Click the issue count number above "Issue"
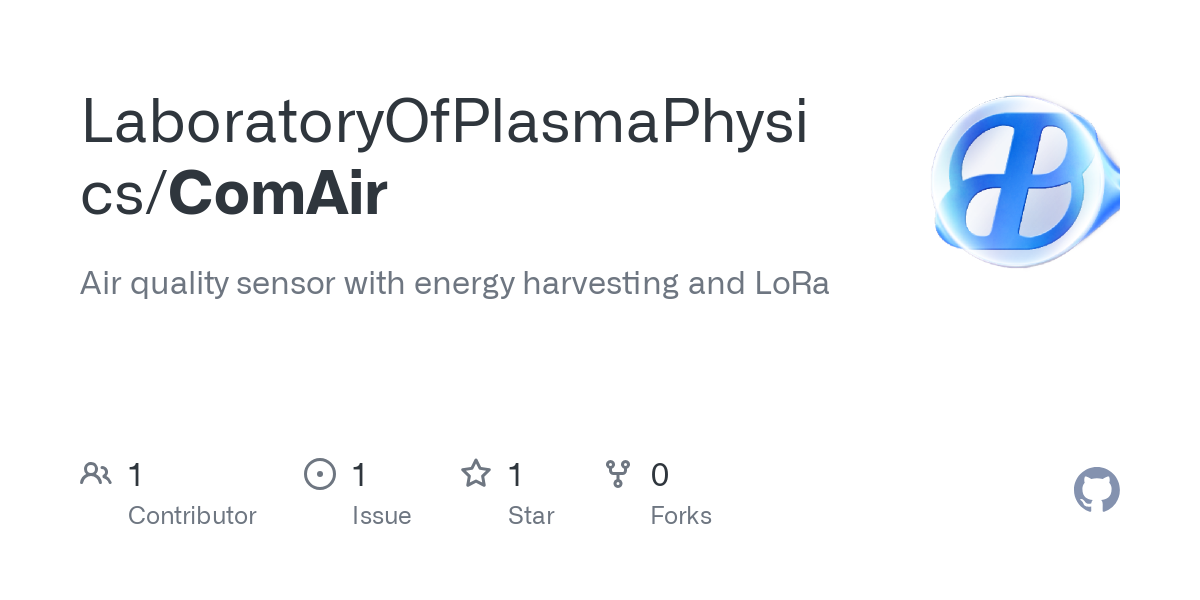1200x600 pixels. click(x=360, y=475)
